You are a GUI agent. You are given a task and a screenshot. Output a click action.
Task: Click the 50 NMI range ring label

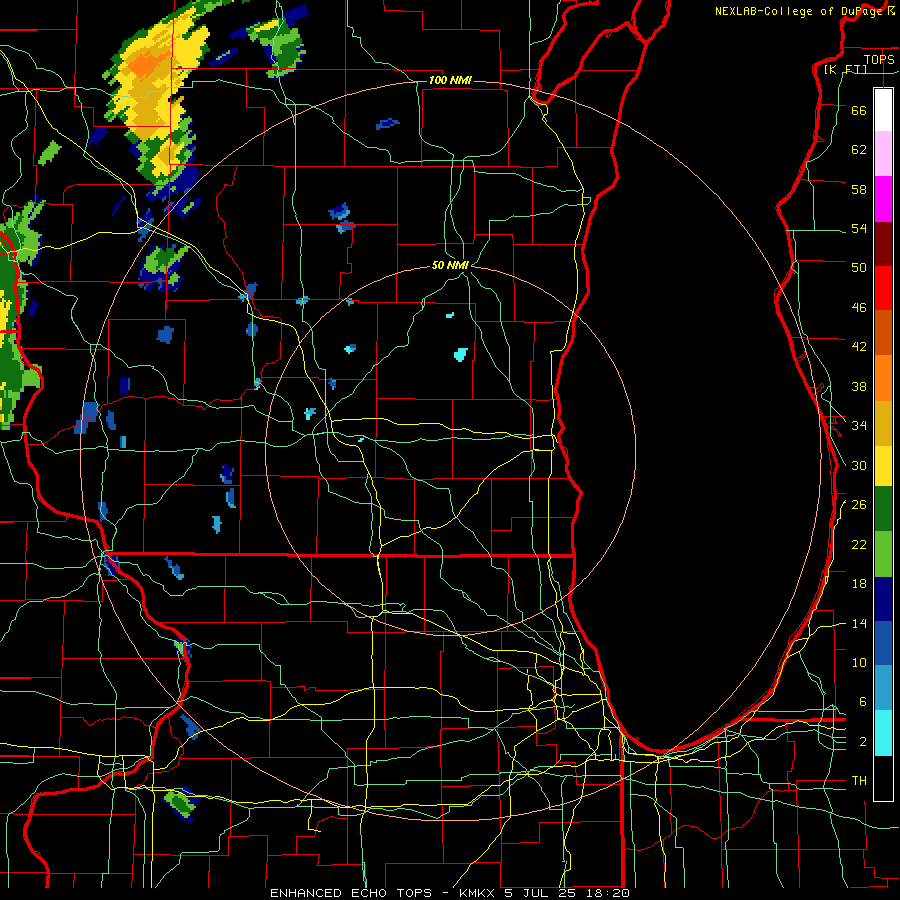pyautogui.click(x=451, y=265)
